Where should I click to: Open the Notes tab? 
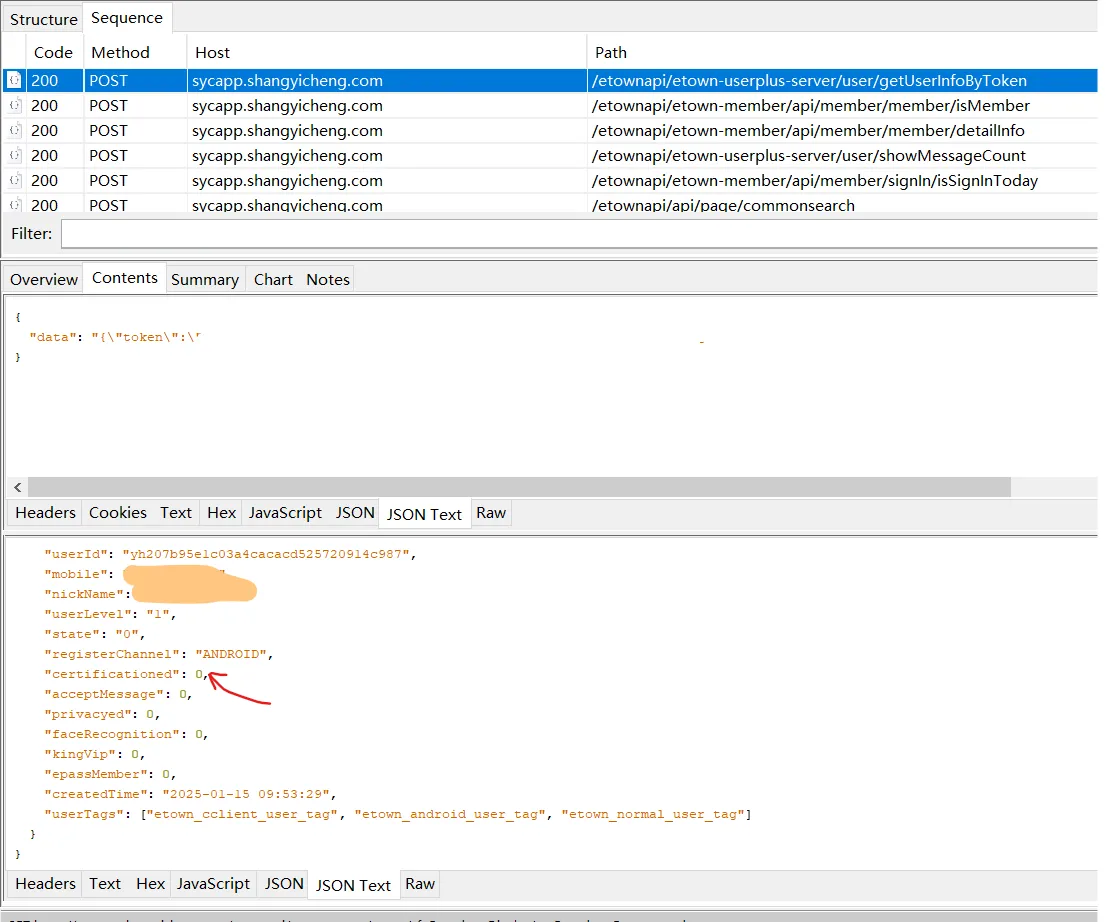[328, 280]
